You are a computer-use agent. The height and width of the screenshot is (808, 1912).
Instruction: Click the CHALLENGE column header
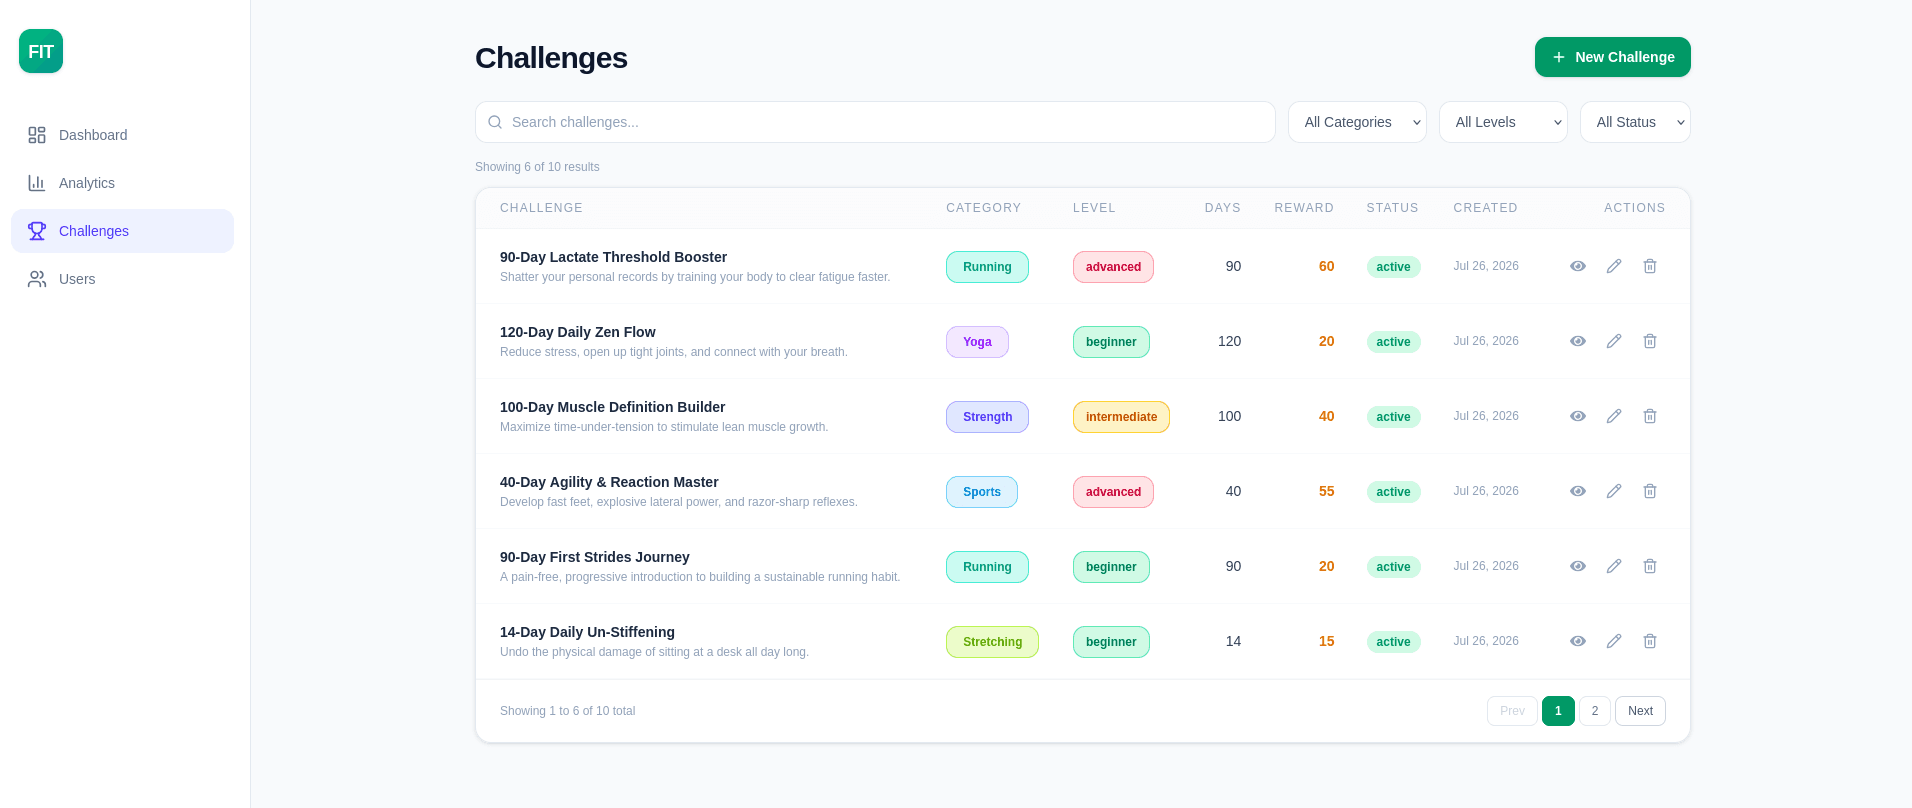(x=541, y=208)
